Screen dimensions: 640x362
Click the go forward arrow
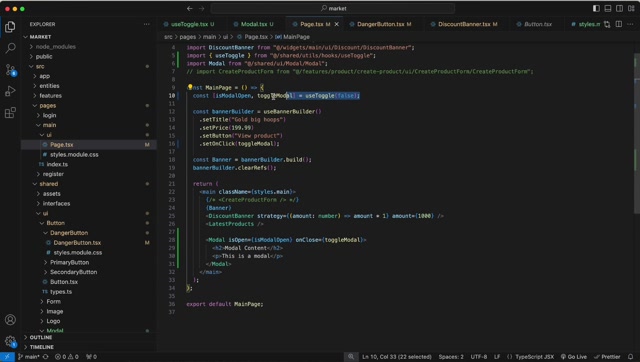click(202, 9)
